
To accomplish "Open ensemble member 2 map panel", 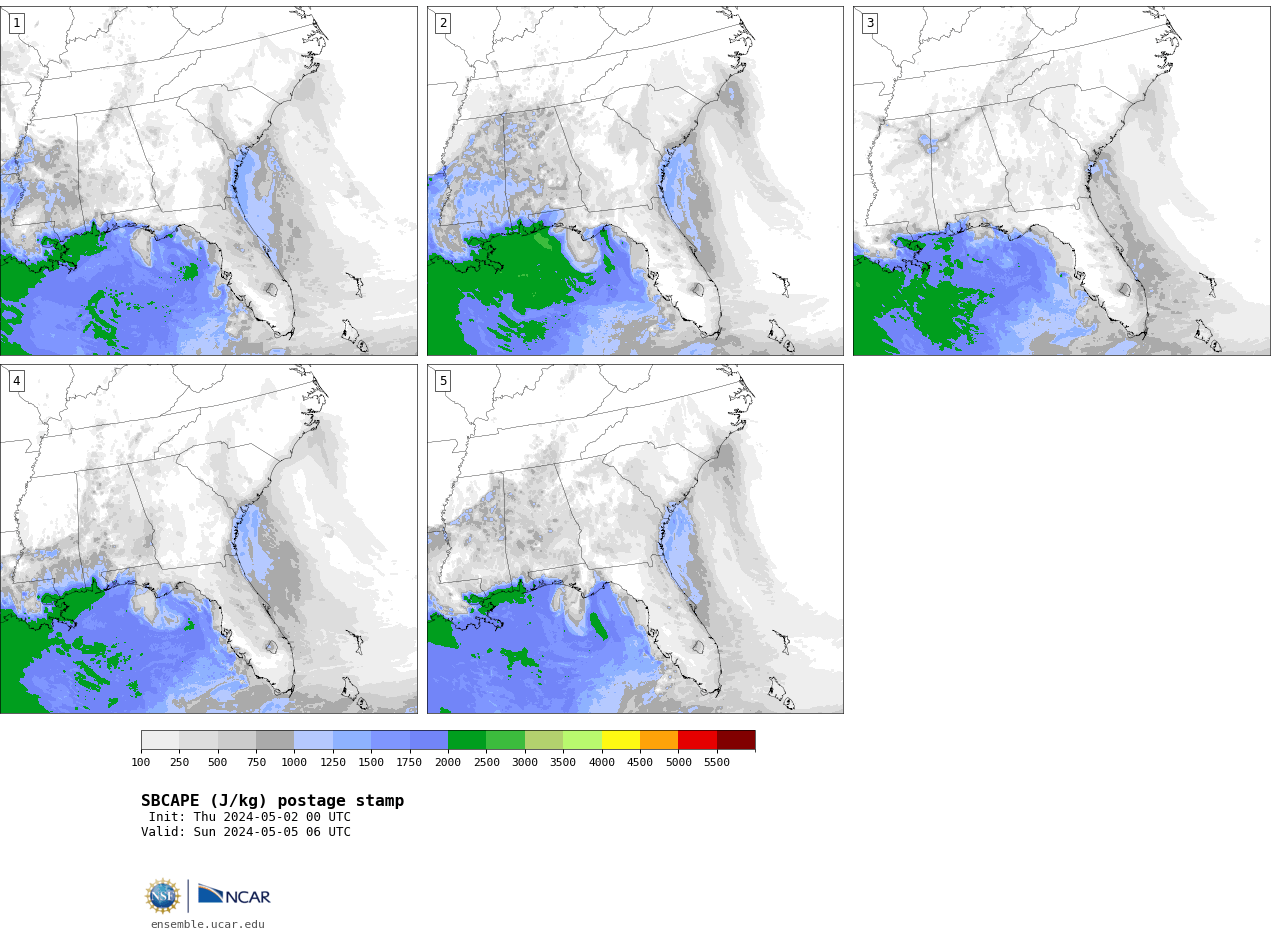I will click(635, 181).
